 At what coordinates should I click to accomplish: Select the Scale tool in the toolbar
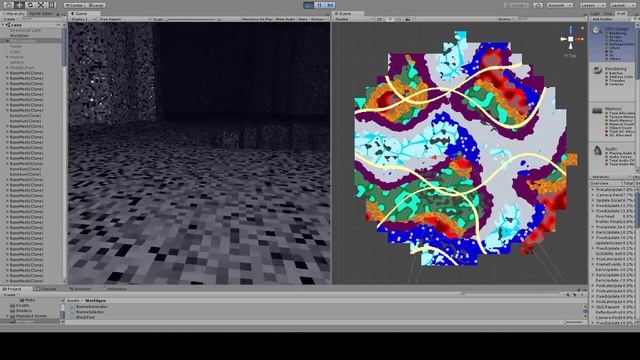[x=41, y=5]
